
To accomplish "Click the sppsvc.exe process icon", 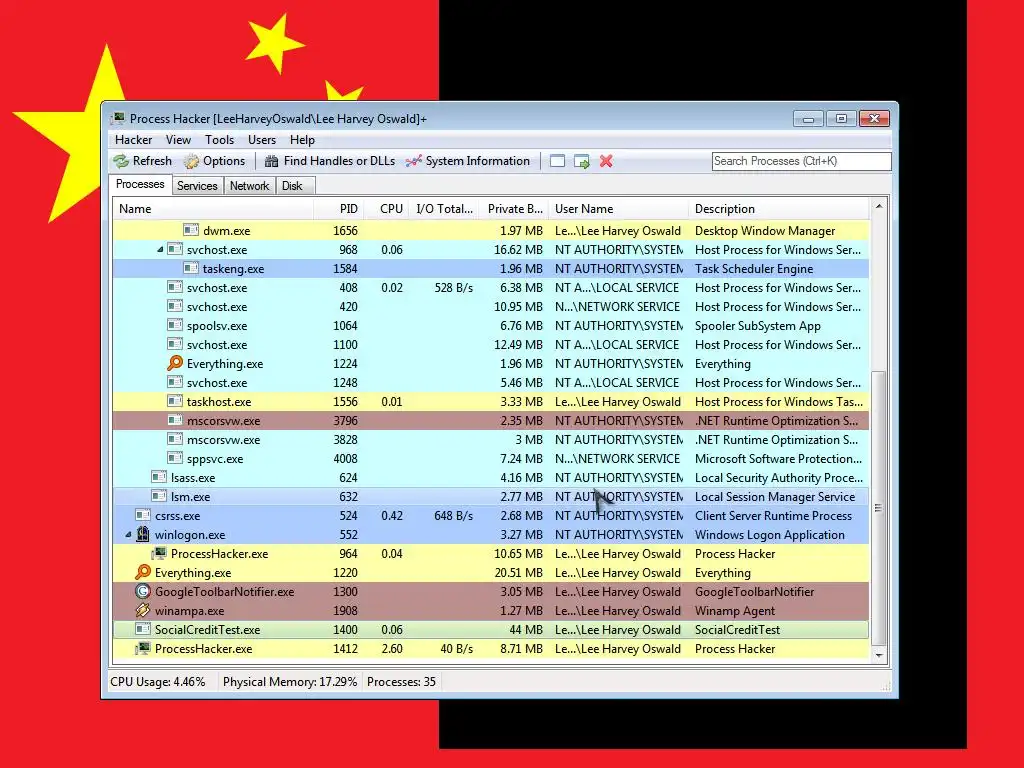I will [x=174, y=458].
